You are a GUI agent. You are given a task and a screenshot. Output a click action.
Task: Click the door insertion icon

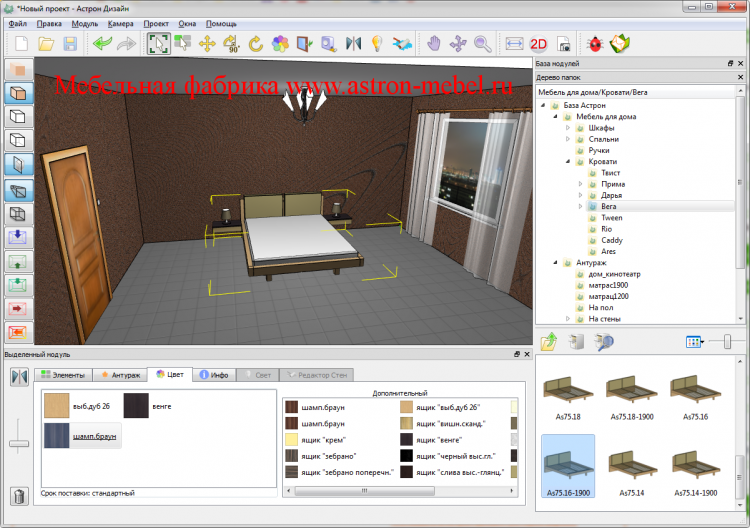pos(305,44)
